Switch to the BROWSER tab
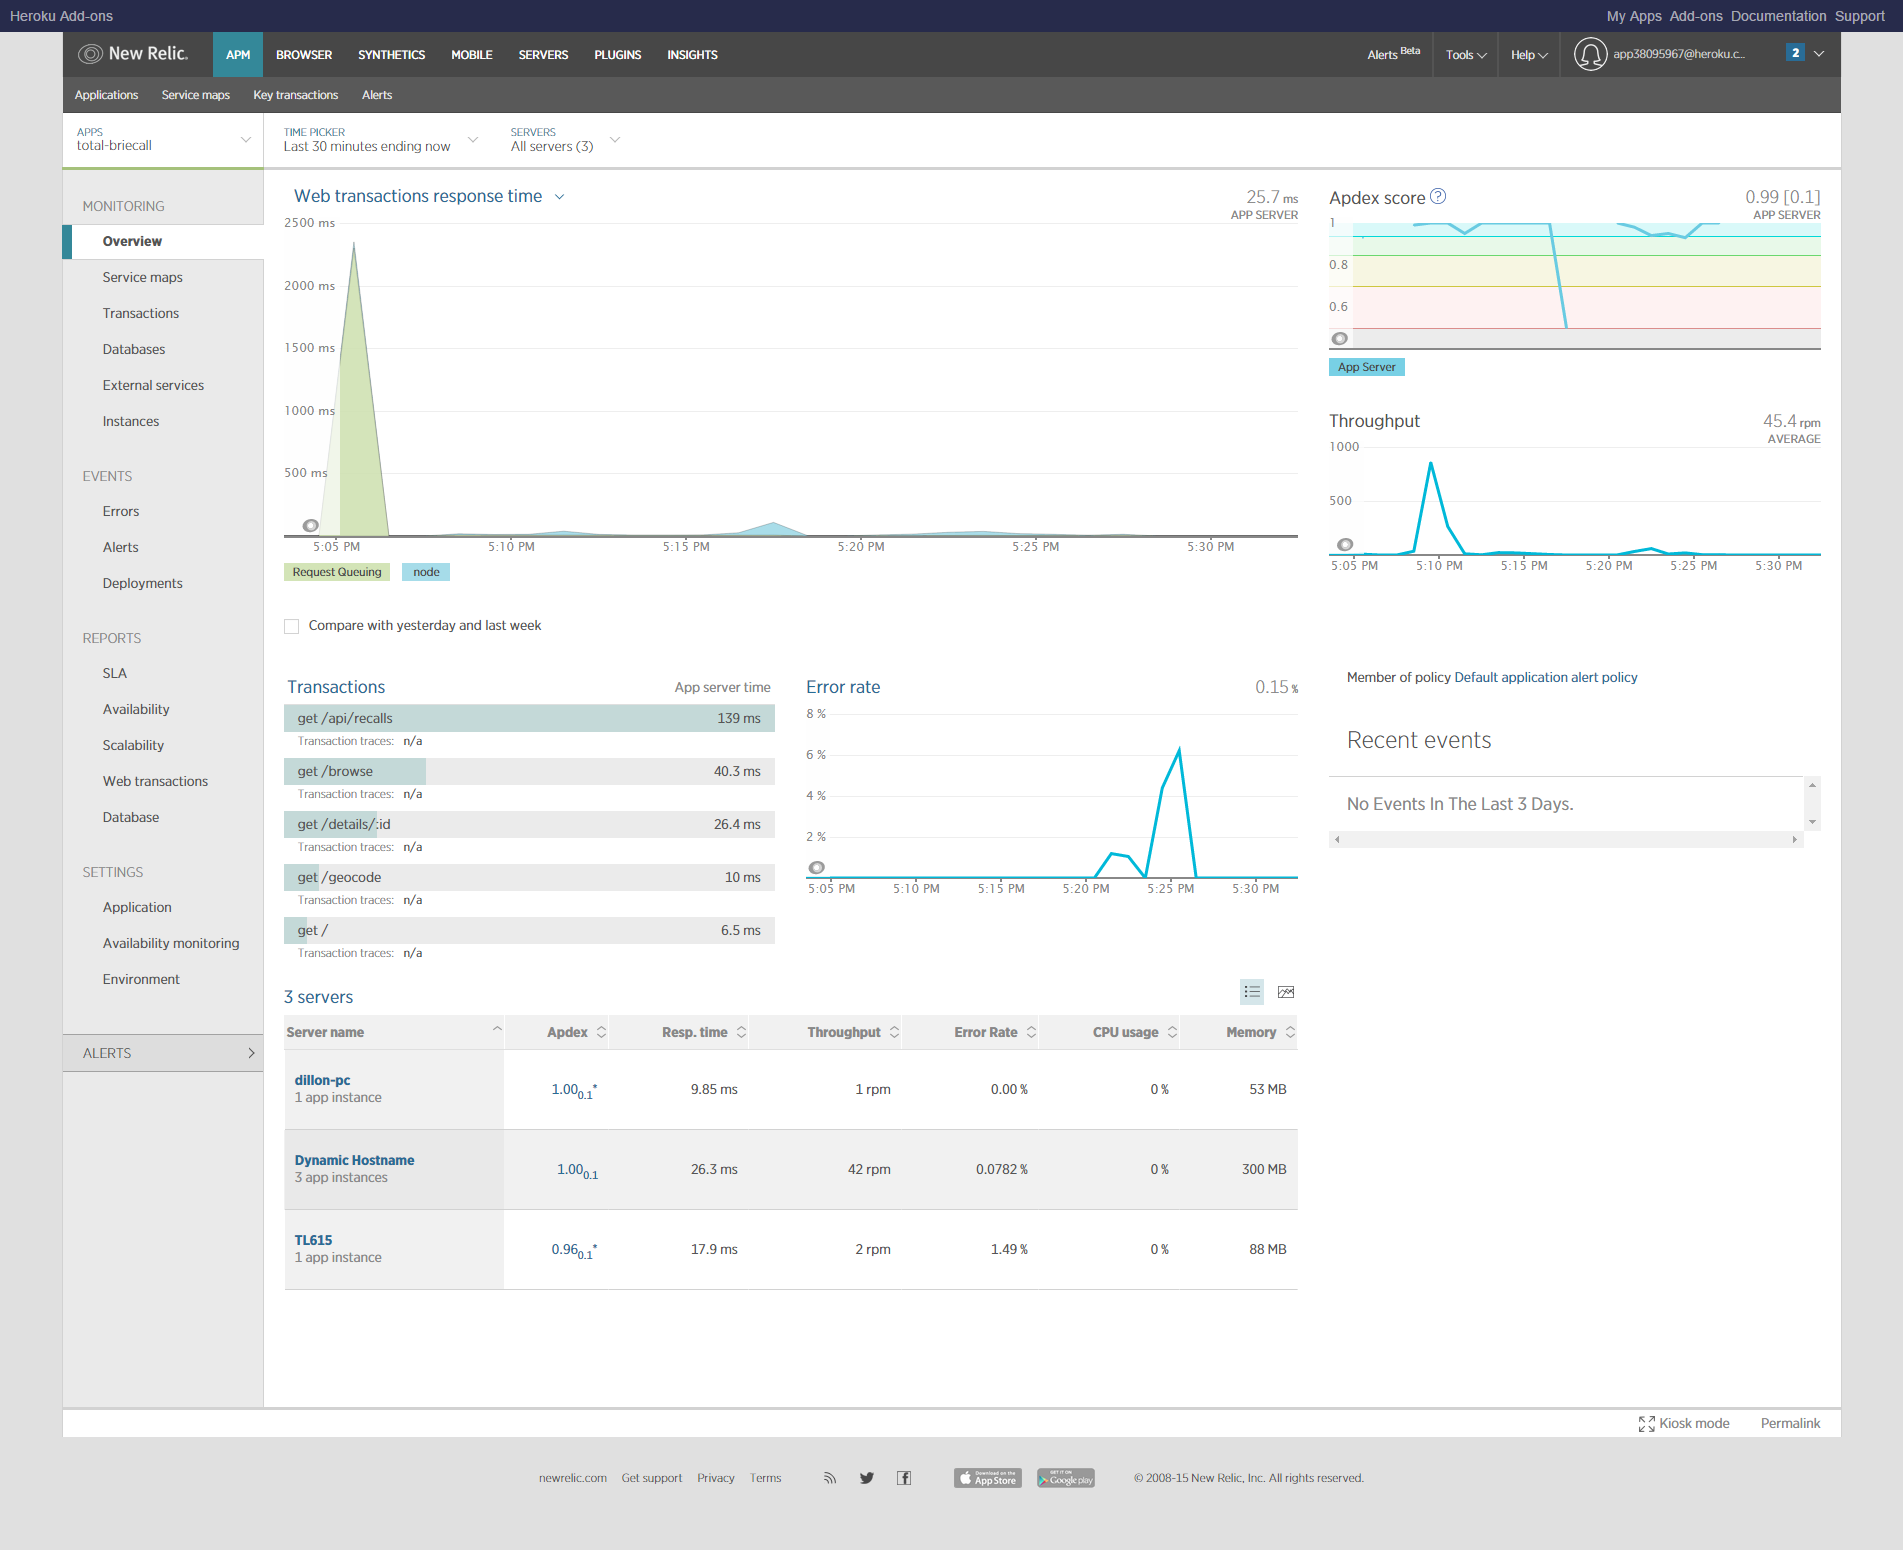1903x1550 pixels. click(304, 55)
